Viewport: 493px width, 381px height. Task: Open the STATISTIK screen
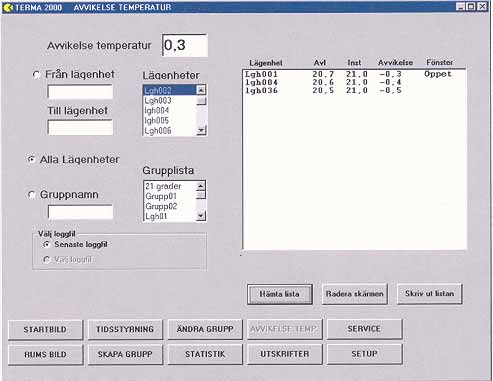point(205,354)
